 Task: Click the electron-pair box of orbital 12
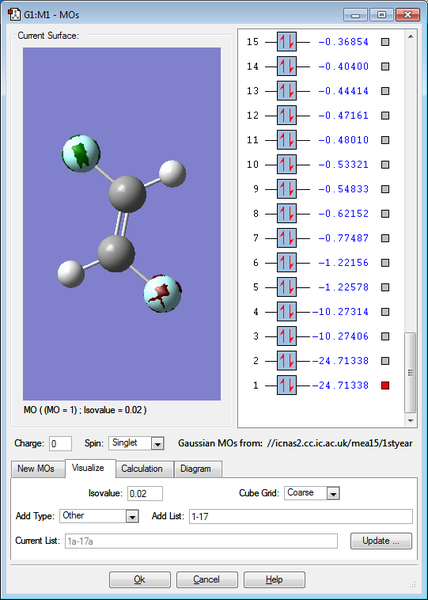pyautogui.click(x=286, y=115)
